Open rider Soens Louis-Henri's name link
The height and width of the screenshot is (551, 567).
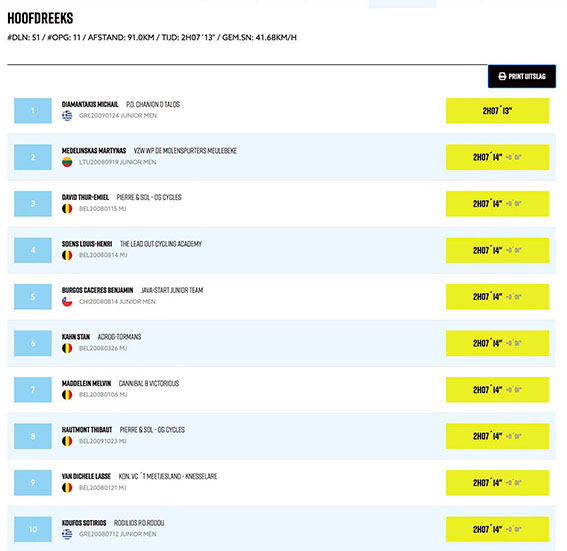click(87, 244)
